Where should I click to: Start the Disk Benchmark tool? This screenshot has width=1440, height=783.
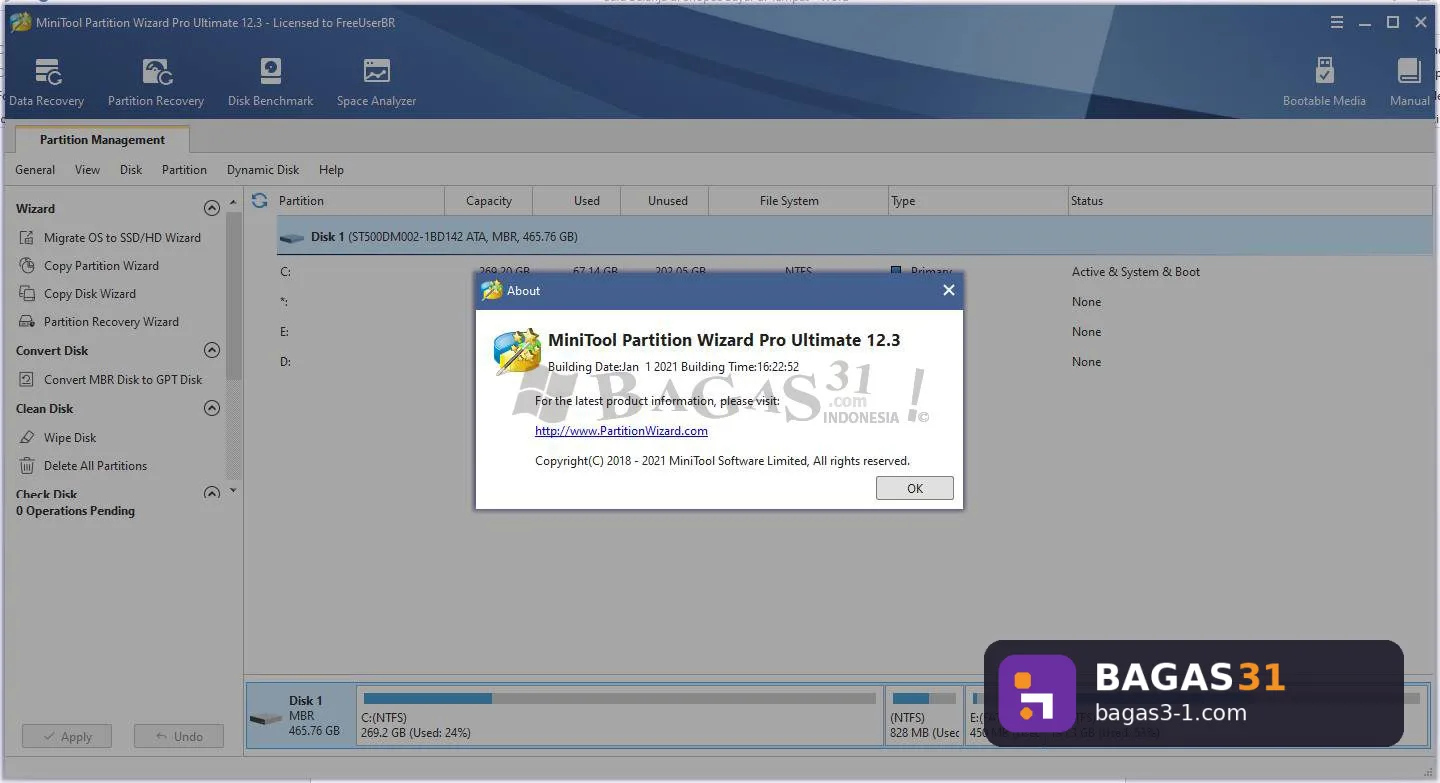(270, 82)
